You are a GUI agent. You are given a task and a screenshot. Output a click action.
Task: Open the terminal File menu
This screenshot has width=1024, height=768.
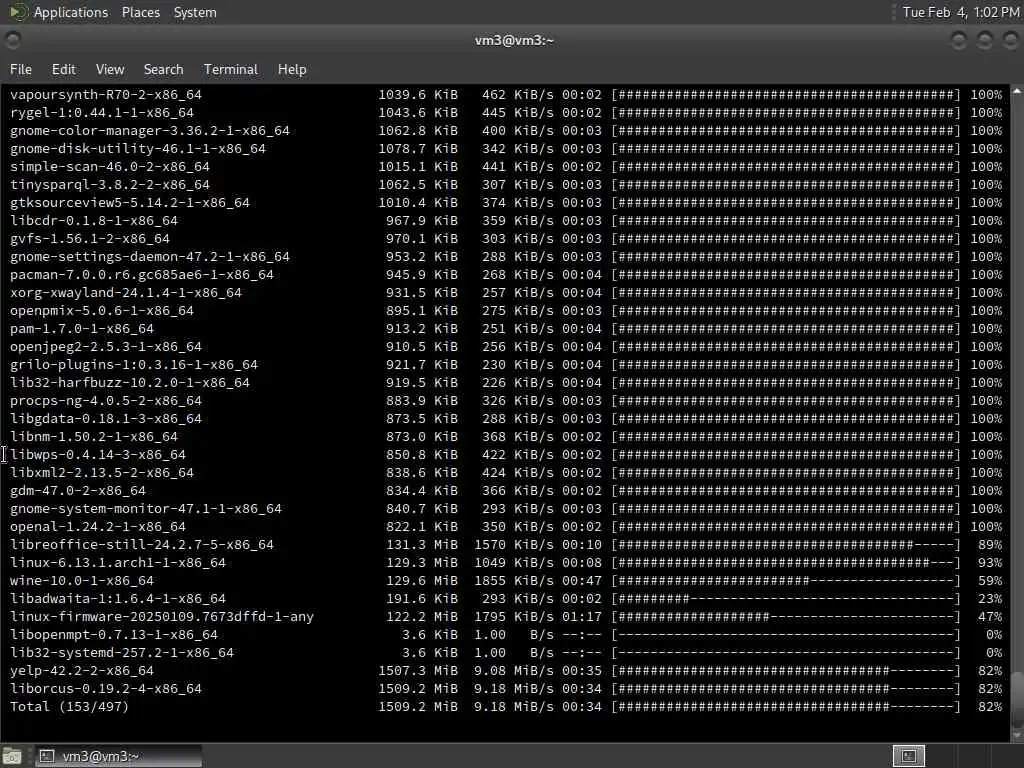coord(21,69)
